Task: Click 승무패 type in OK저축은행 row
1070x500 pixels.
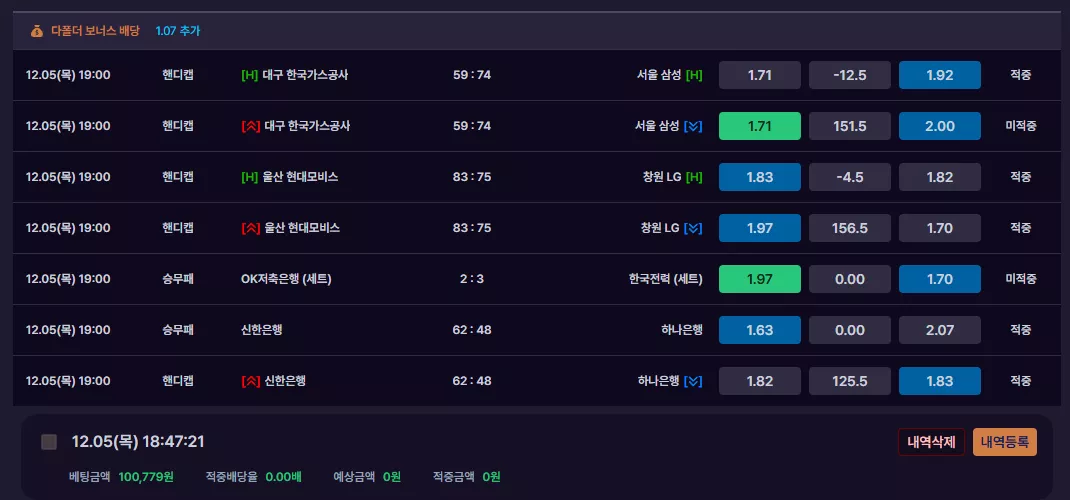Action: coord(178,279)
